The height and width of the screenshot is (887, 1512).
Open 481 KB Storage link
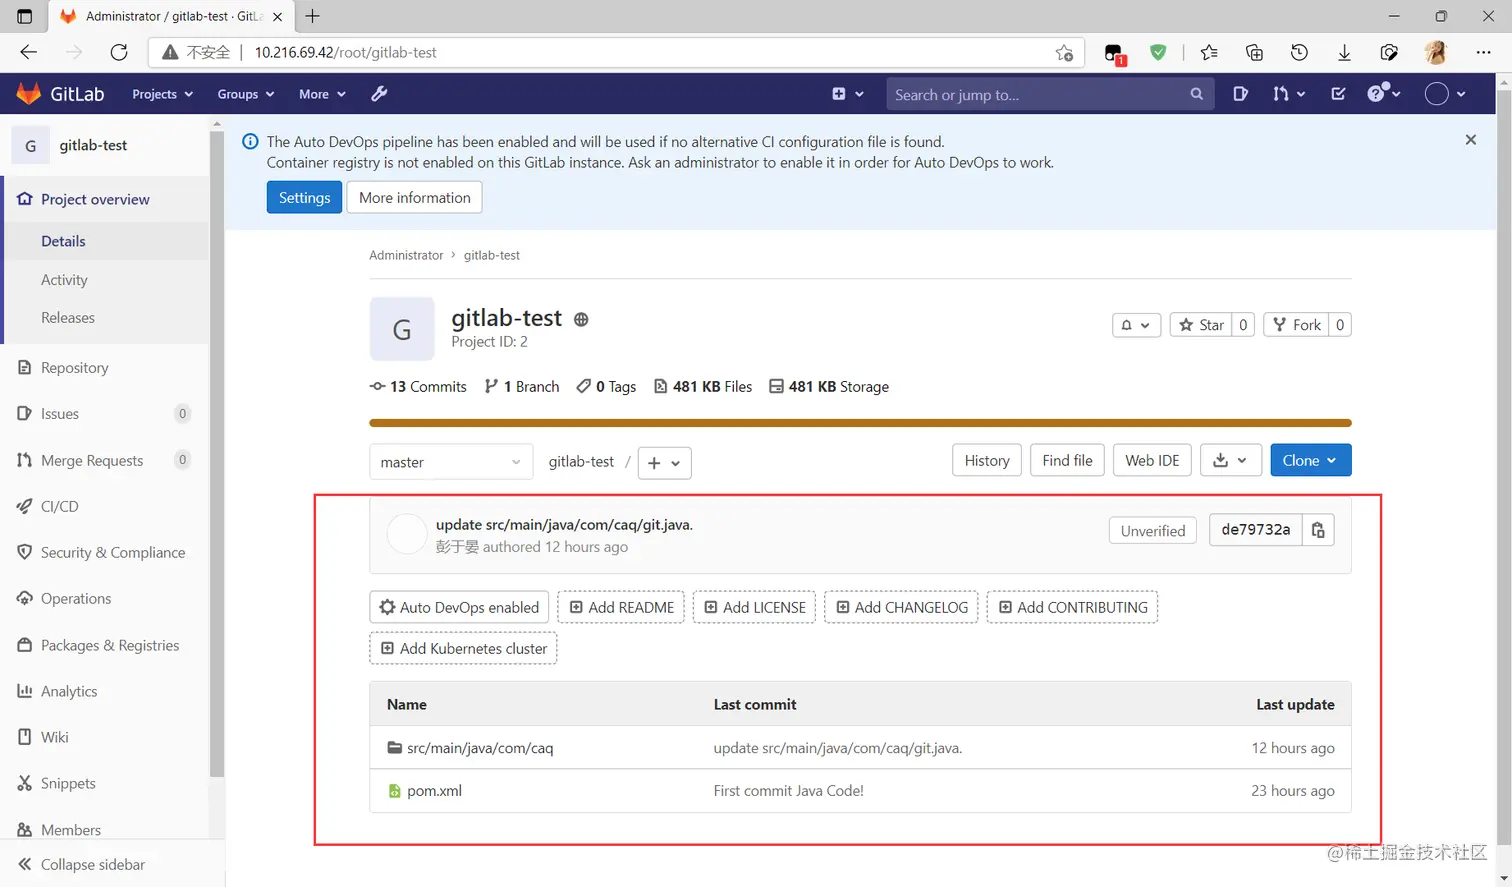829,386
